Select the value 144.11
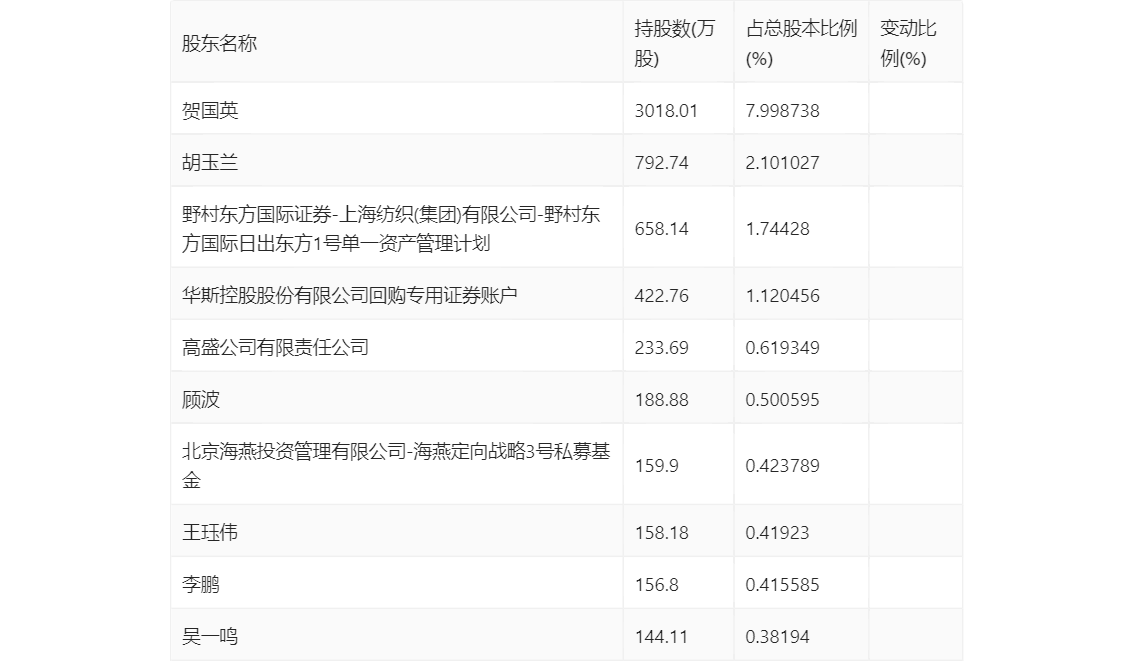 [x=662, y=637]
